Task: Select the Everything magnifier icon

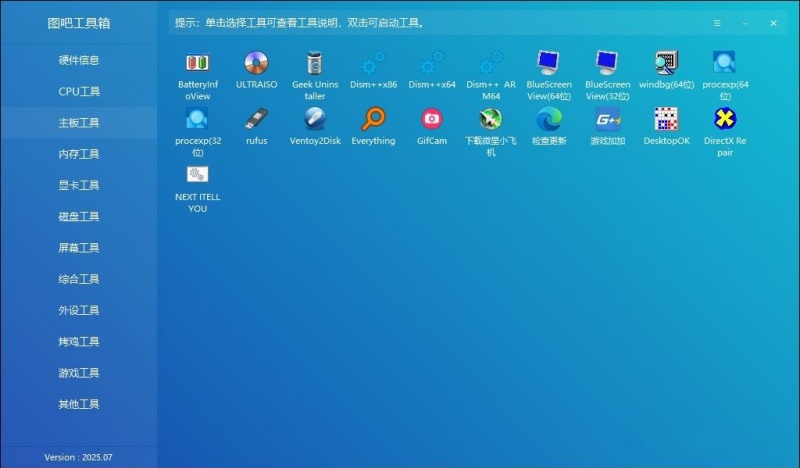Action: point(373,119)
